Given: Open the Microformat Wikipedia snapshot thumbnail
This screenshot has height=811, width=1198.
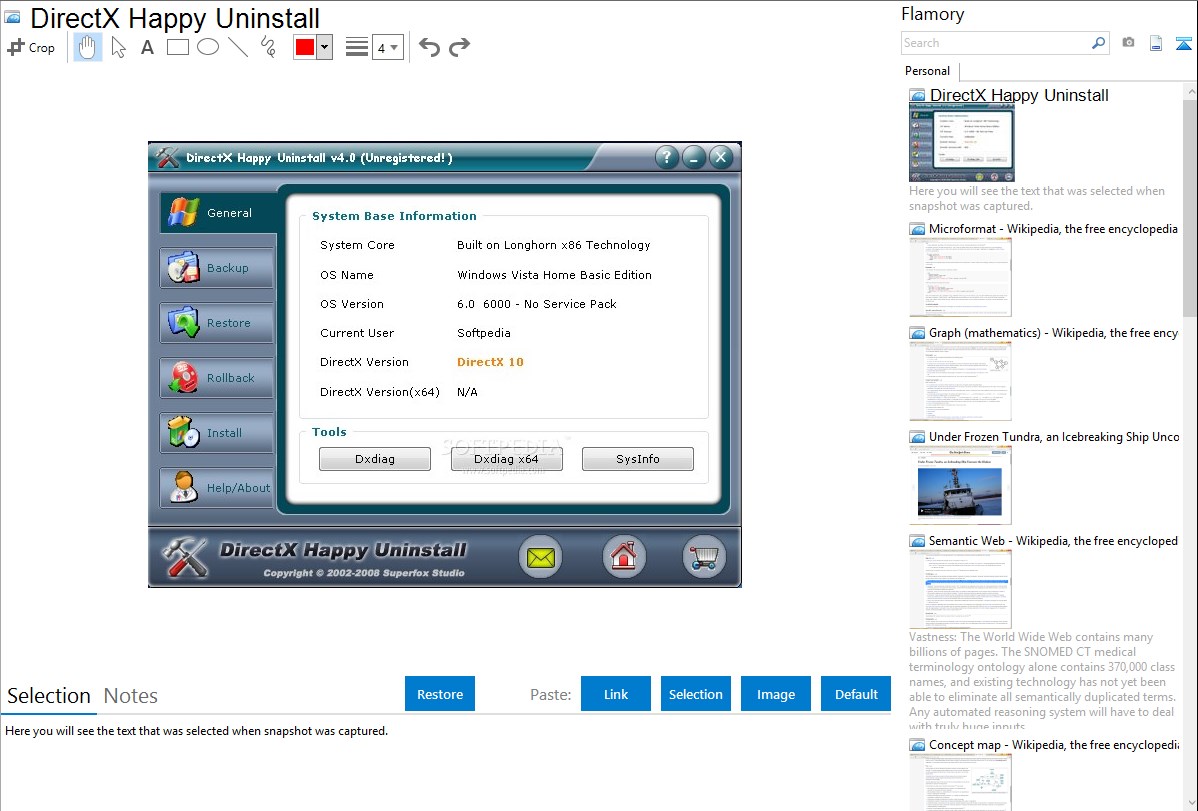Looking at the screenshot, I should pyautogui.click(x=960, y=277).
